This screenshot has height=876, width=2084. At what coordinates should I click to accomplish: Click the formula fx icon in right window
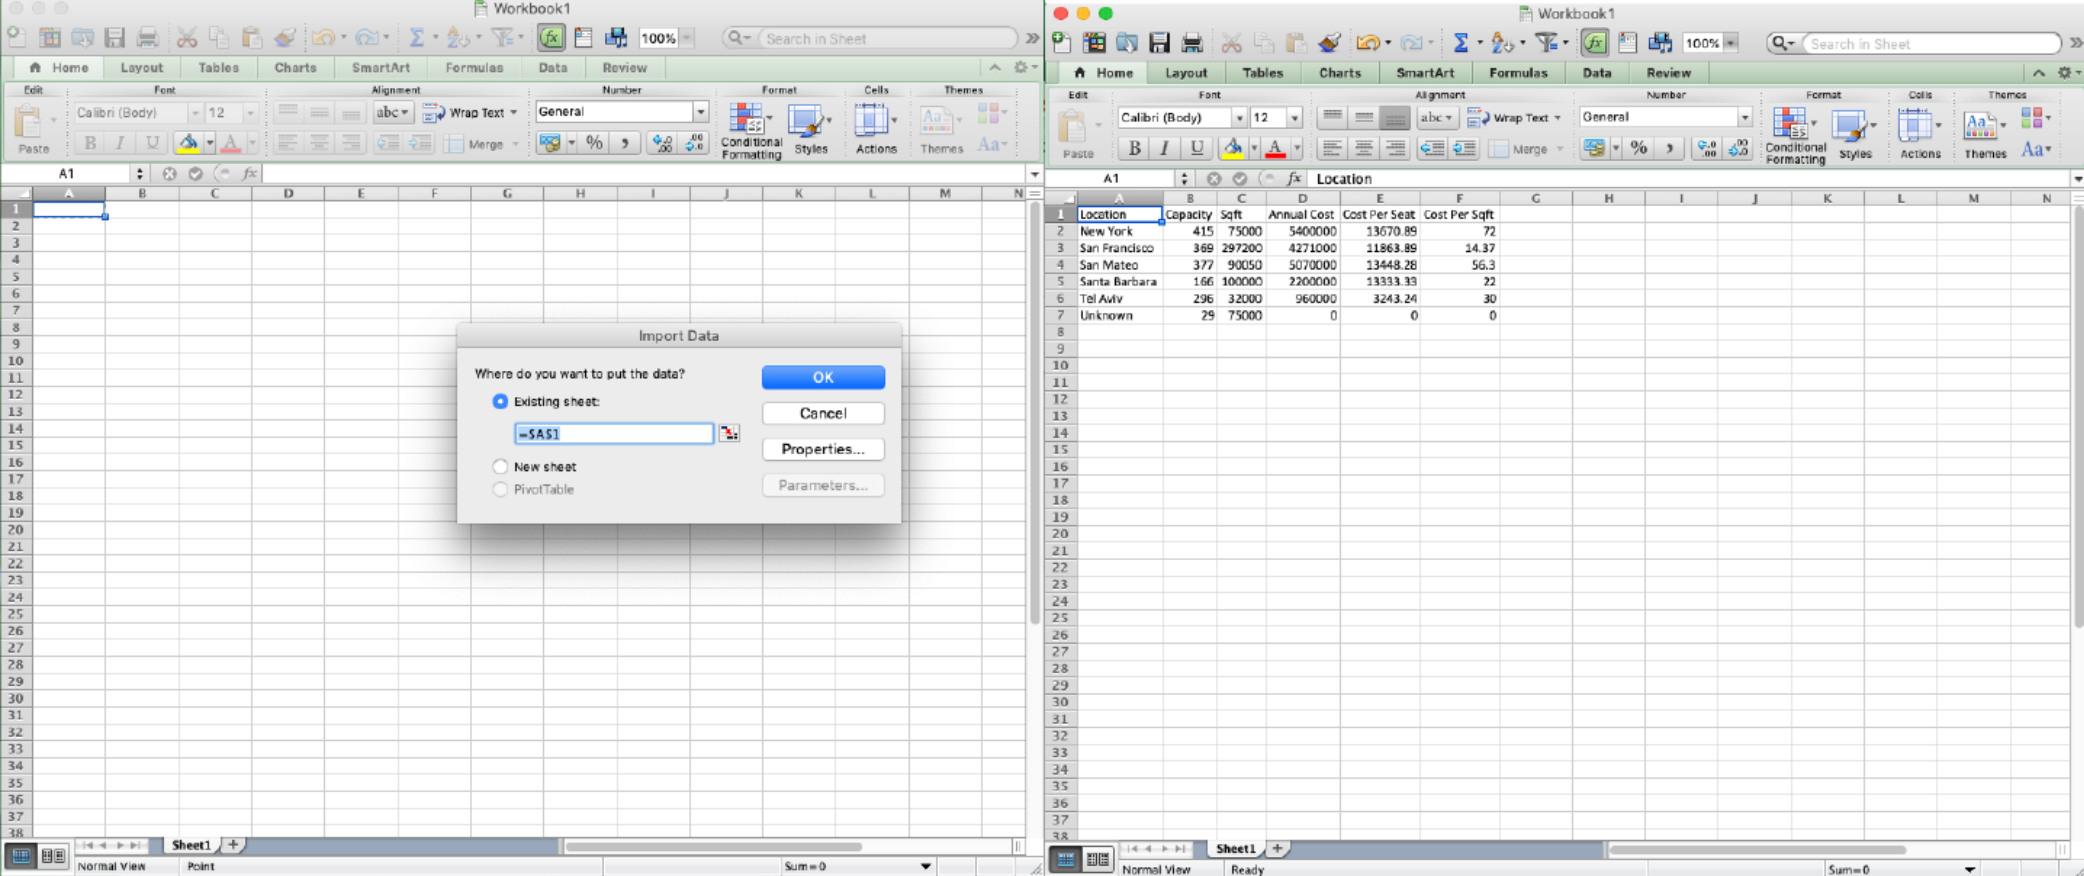[x=1294, y=178]
